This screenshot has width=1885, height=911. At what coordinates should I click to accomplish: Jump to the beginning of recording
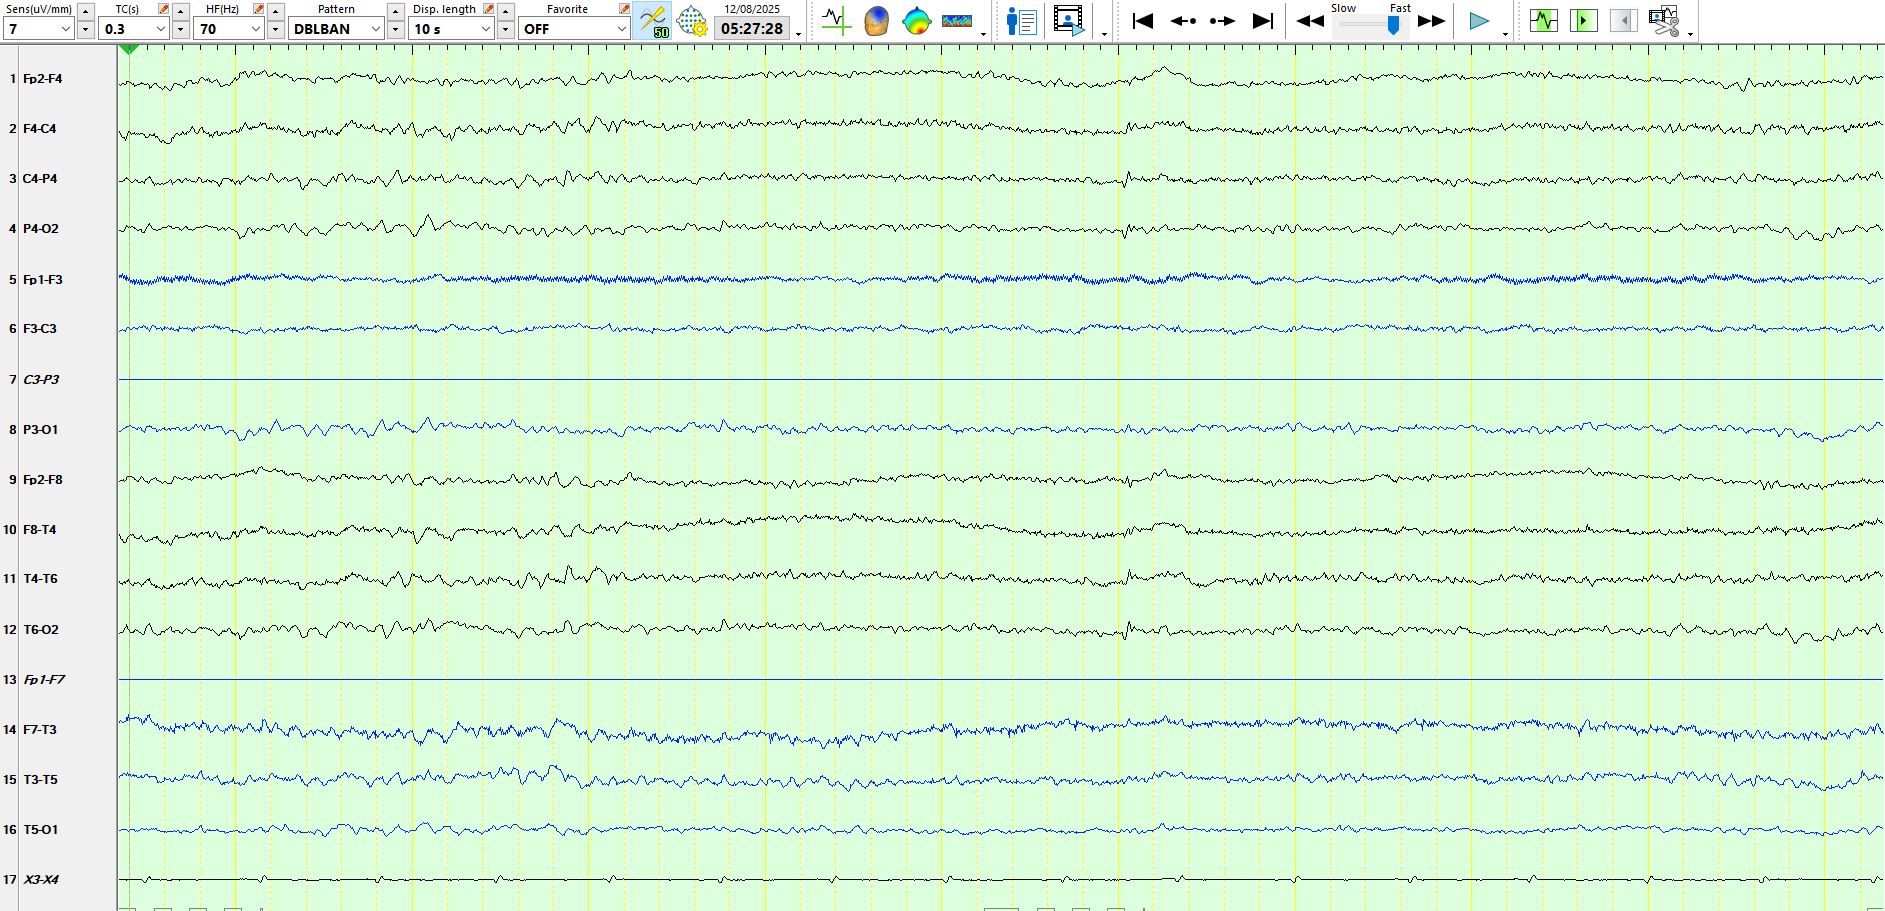(1143, 21)
